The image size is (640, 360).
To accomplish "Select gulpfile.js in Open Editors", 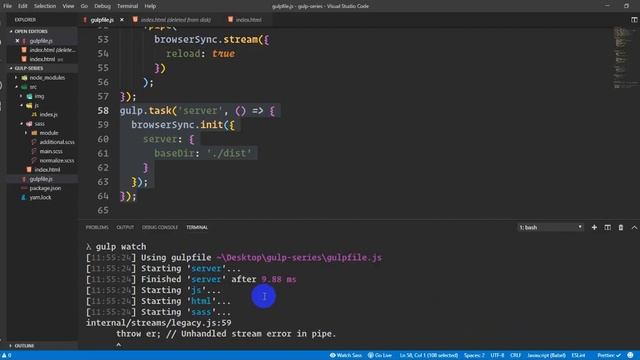I will tap(41, 41).
